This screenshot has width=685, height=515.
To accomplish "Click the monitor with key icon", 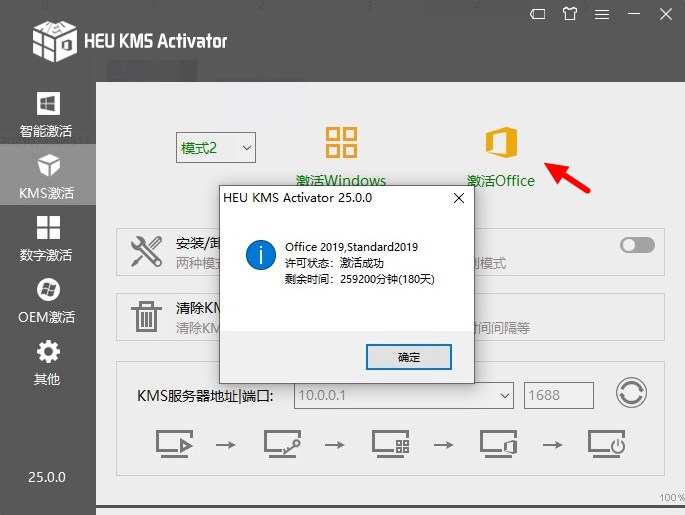I will coord(282,444).
